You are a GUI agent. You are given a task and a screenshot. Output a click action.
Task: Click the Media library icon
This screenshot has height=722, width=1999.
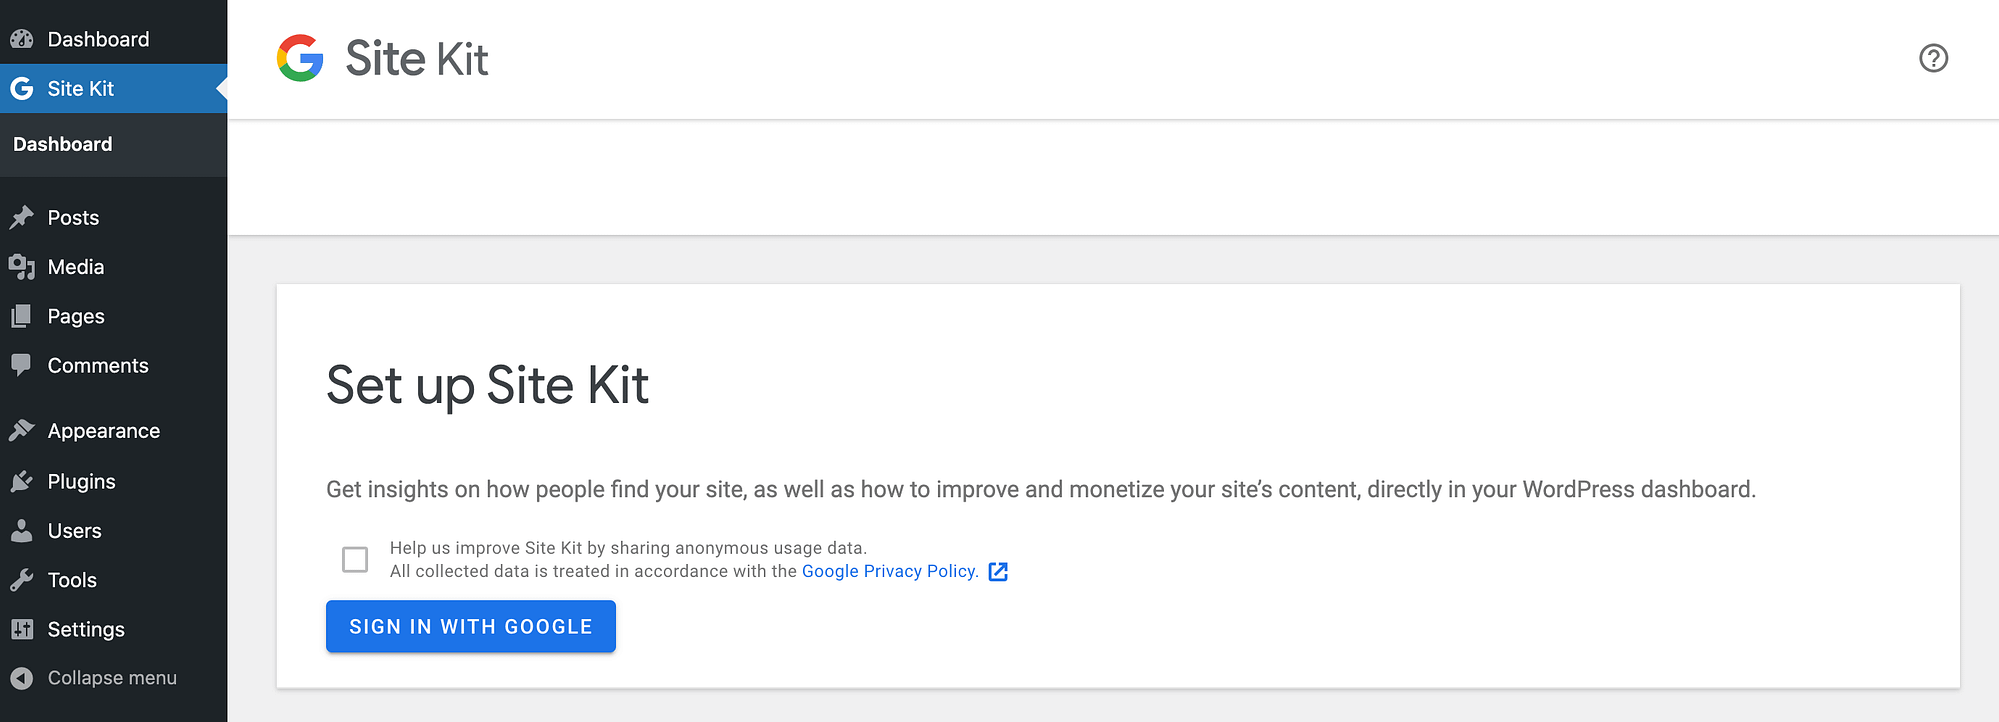(x=22, y=267)
